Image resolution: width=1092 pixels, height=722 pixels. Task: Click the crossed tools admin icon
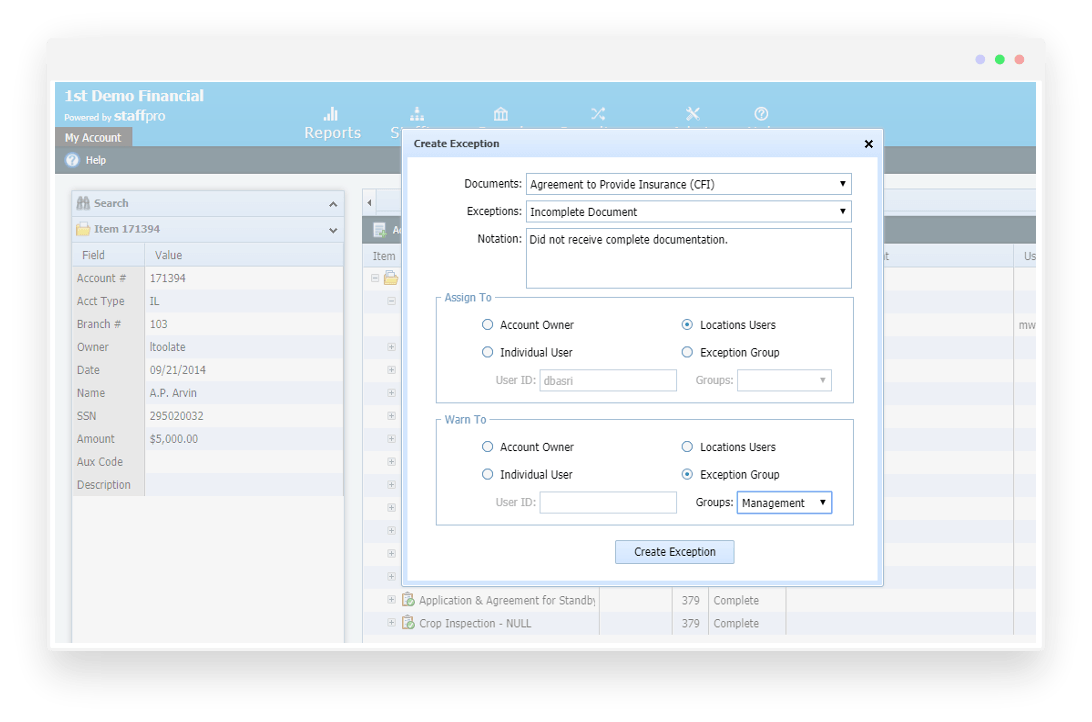click(x=692, y=114)
